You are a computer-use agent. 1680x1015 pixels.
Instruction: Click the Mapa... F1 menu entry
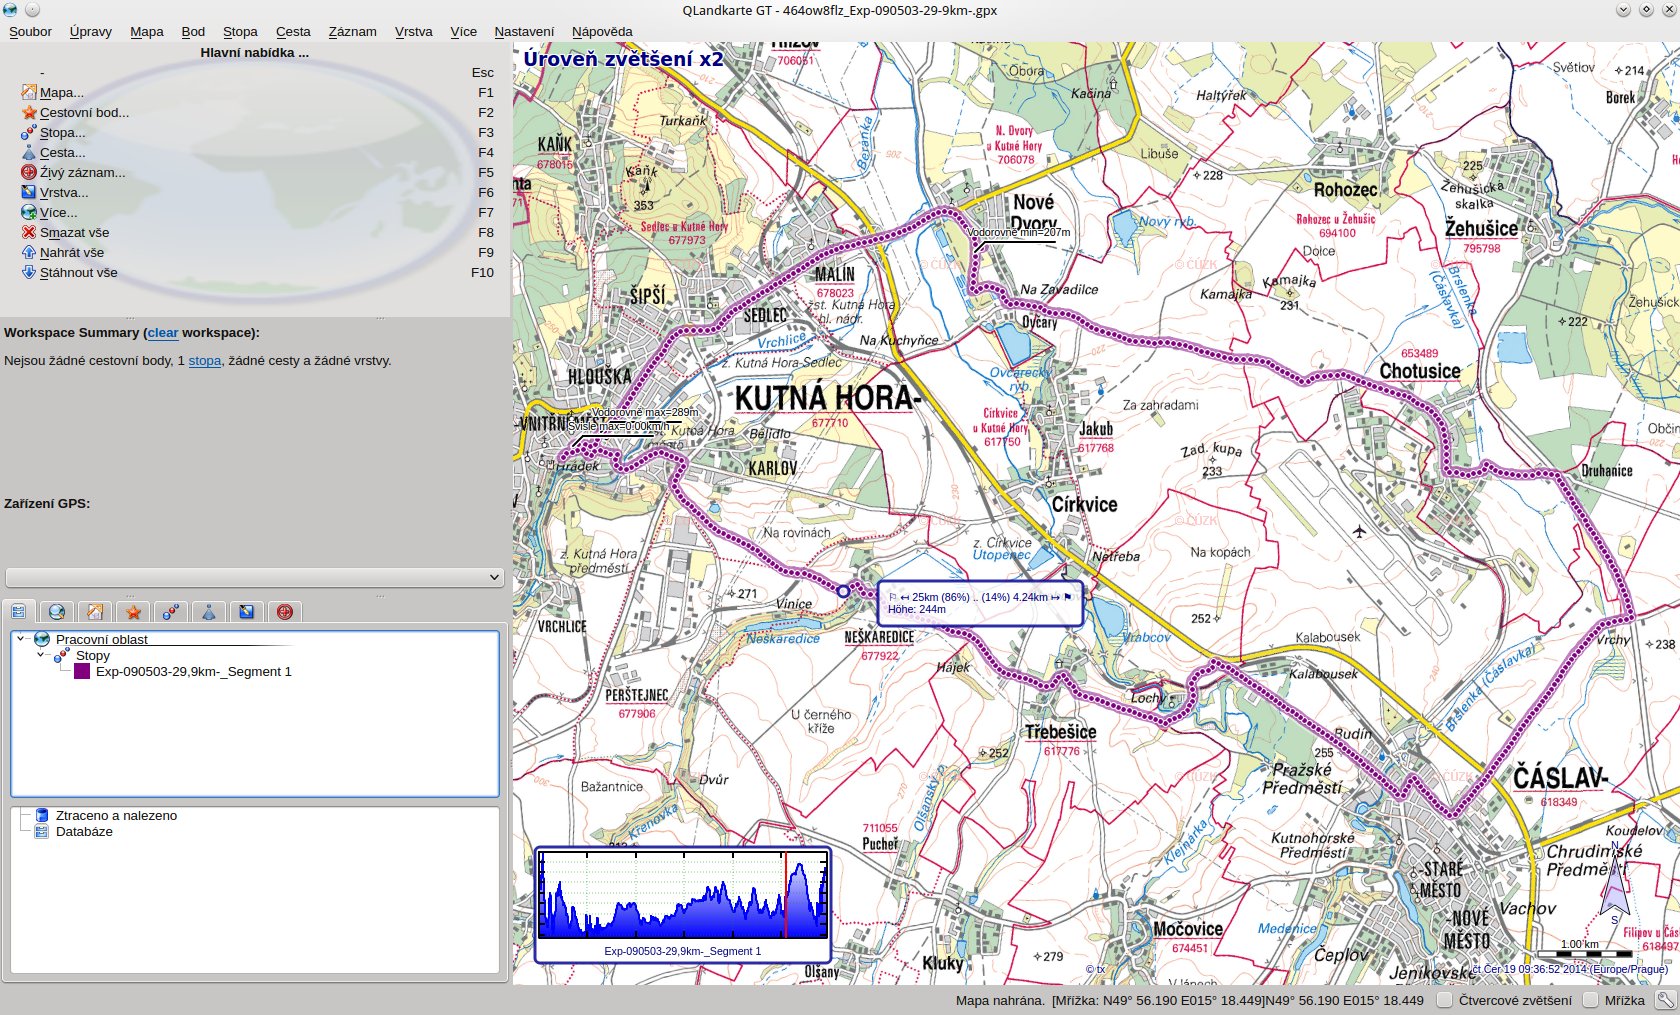(257, 92)
